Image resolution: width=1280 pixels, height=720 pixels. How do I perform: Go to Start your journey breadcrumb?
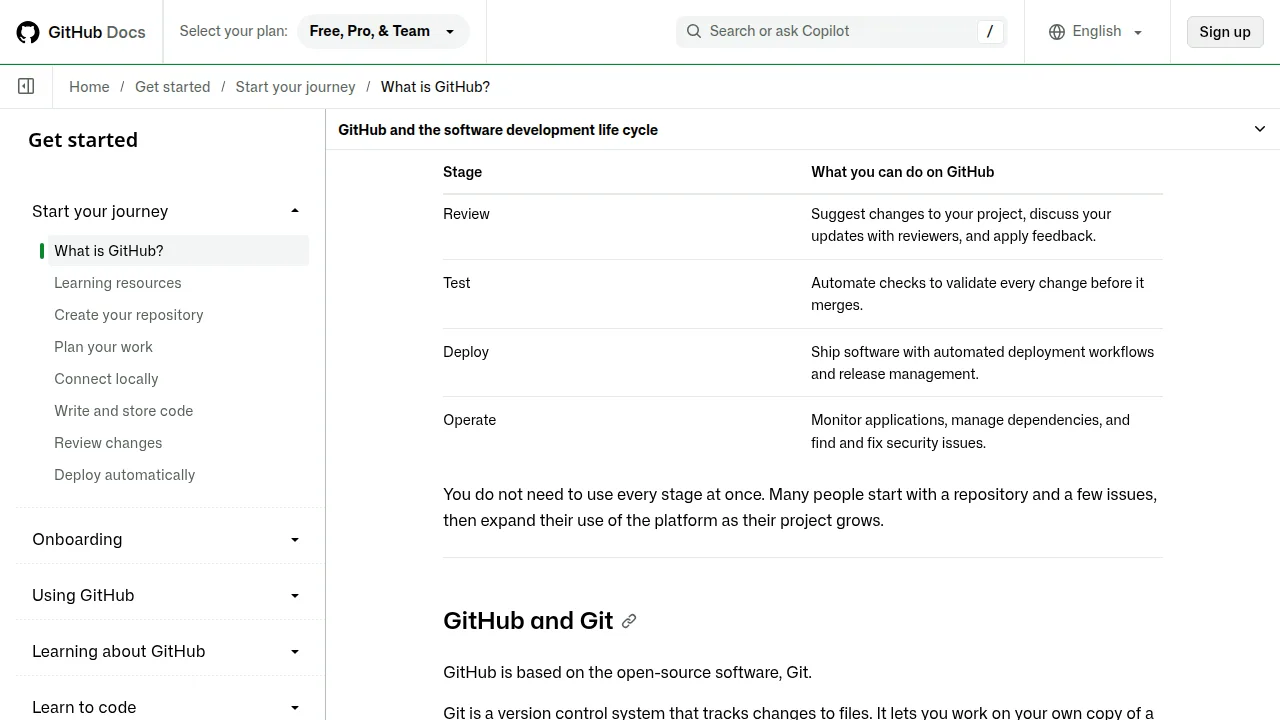click(296, 87)
